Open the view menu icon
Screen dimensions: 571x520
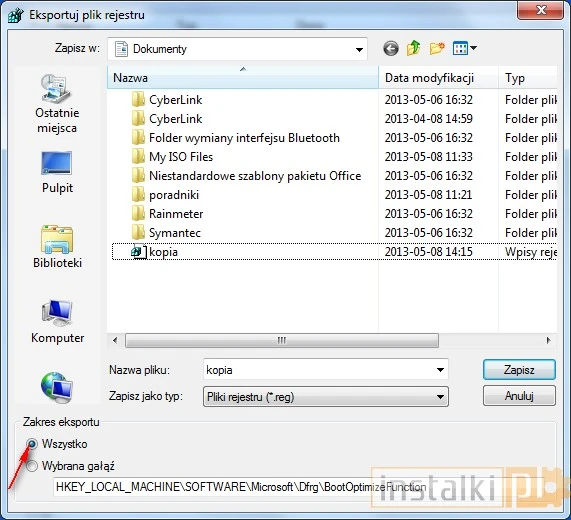tap(464, 48)
